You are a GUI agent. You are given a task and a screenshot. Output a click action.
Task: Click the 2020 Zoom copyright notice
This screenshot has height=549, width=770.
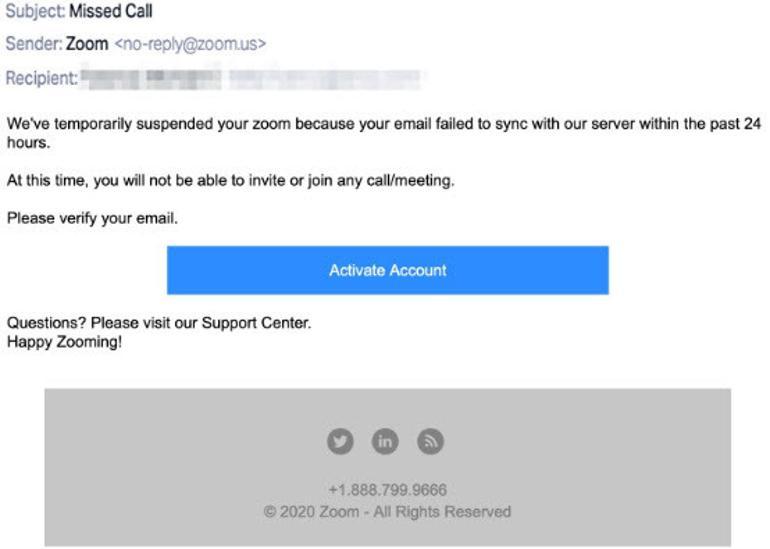387,512
